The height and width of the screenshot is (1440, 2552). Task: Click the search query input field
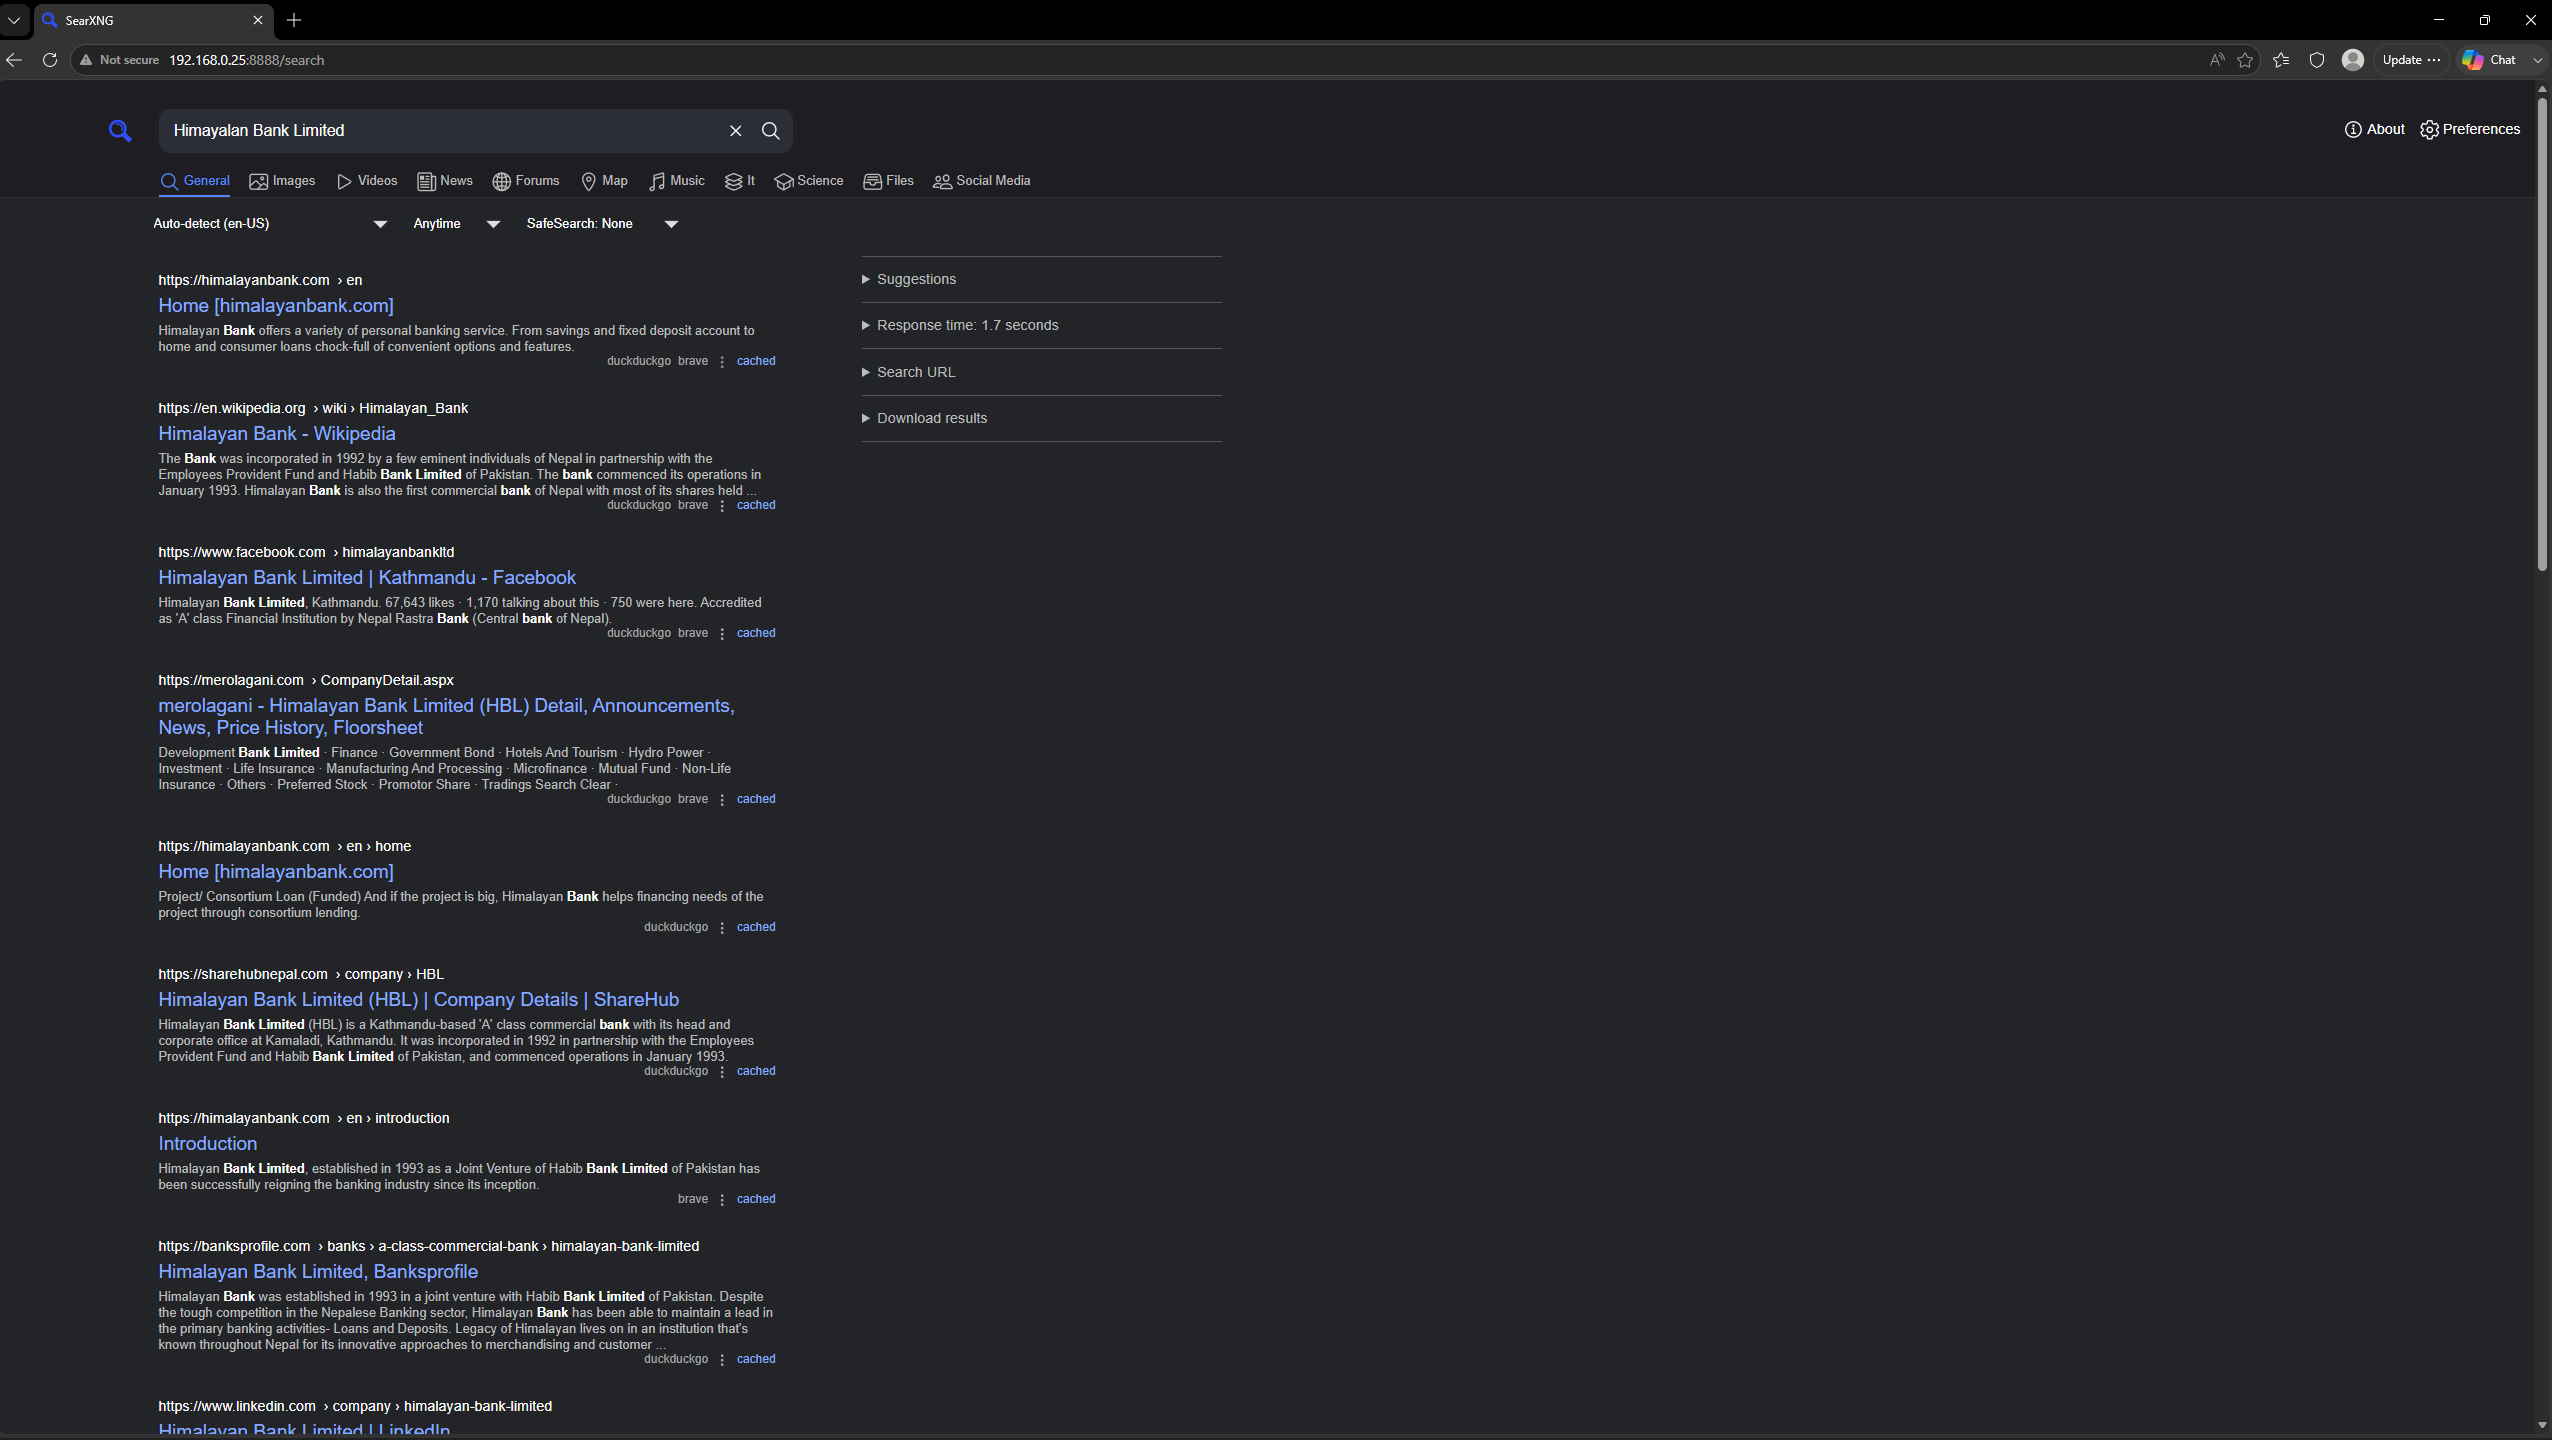coord(442,131)
